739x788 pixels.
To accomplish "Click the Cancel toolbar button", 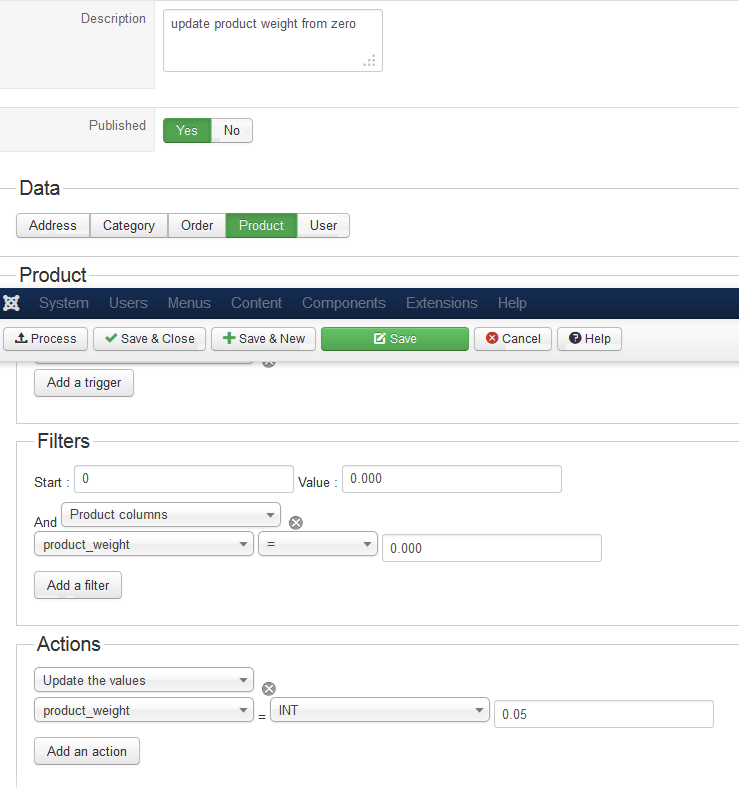I will tap(513, 339).
